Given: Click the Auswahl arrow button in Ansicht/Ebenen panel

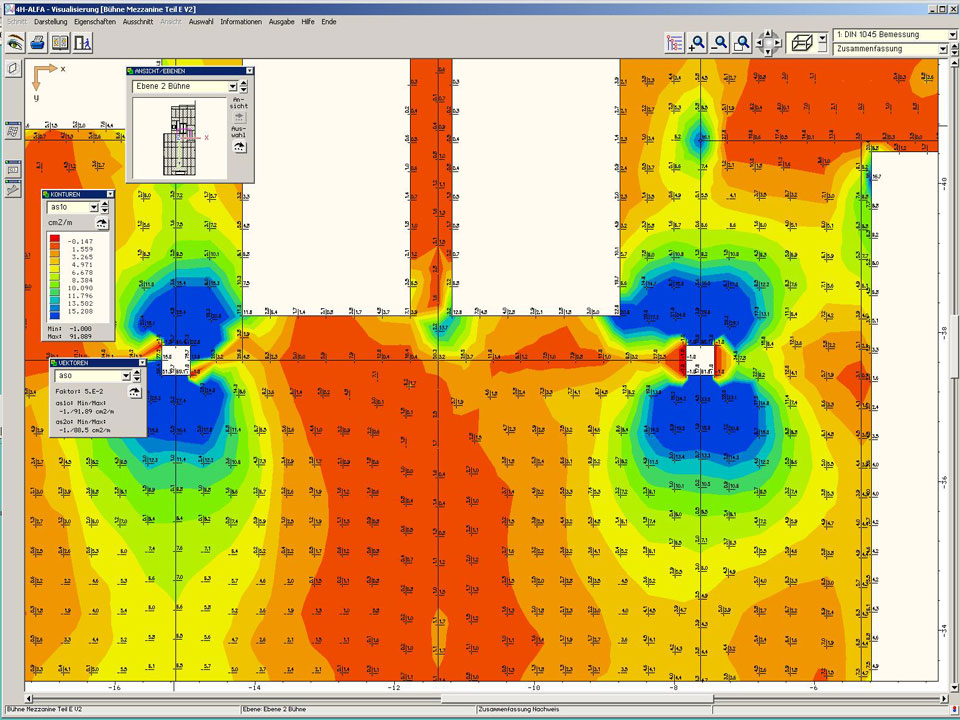Looking at the screenshot, I should (238, 146).
